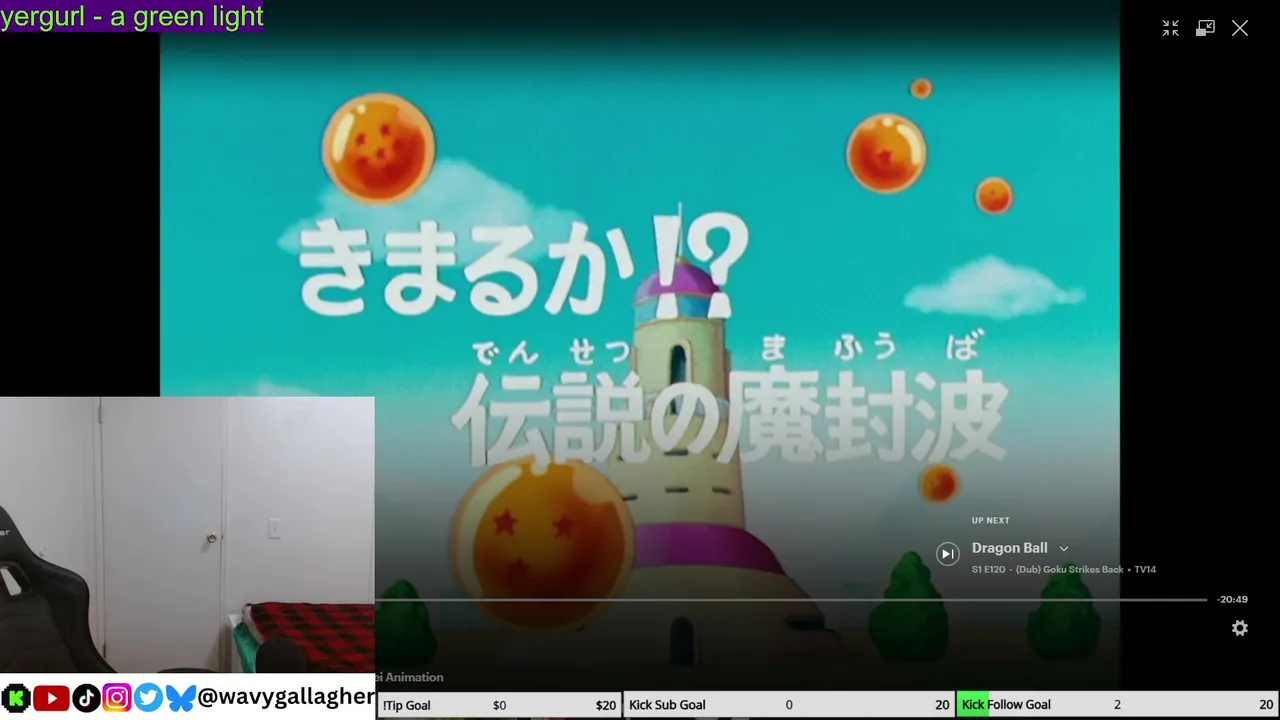Click the UP NEXT label
This screenshot has height=720, width=1280.
click(990, 520)
